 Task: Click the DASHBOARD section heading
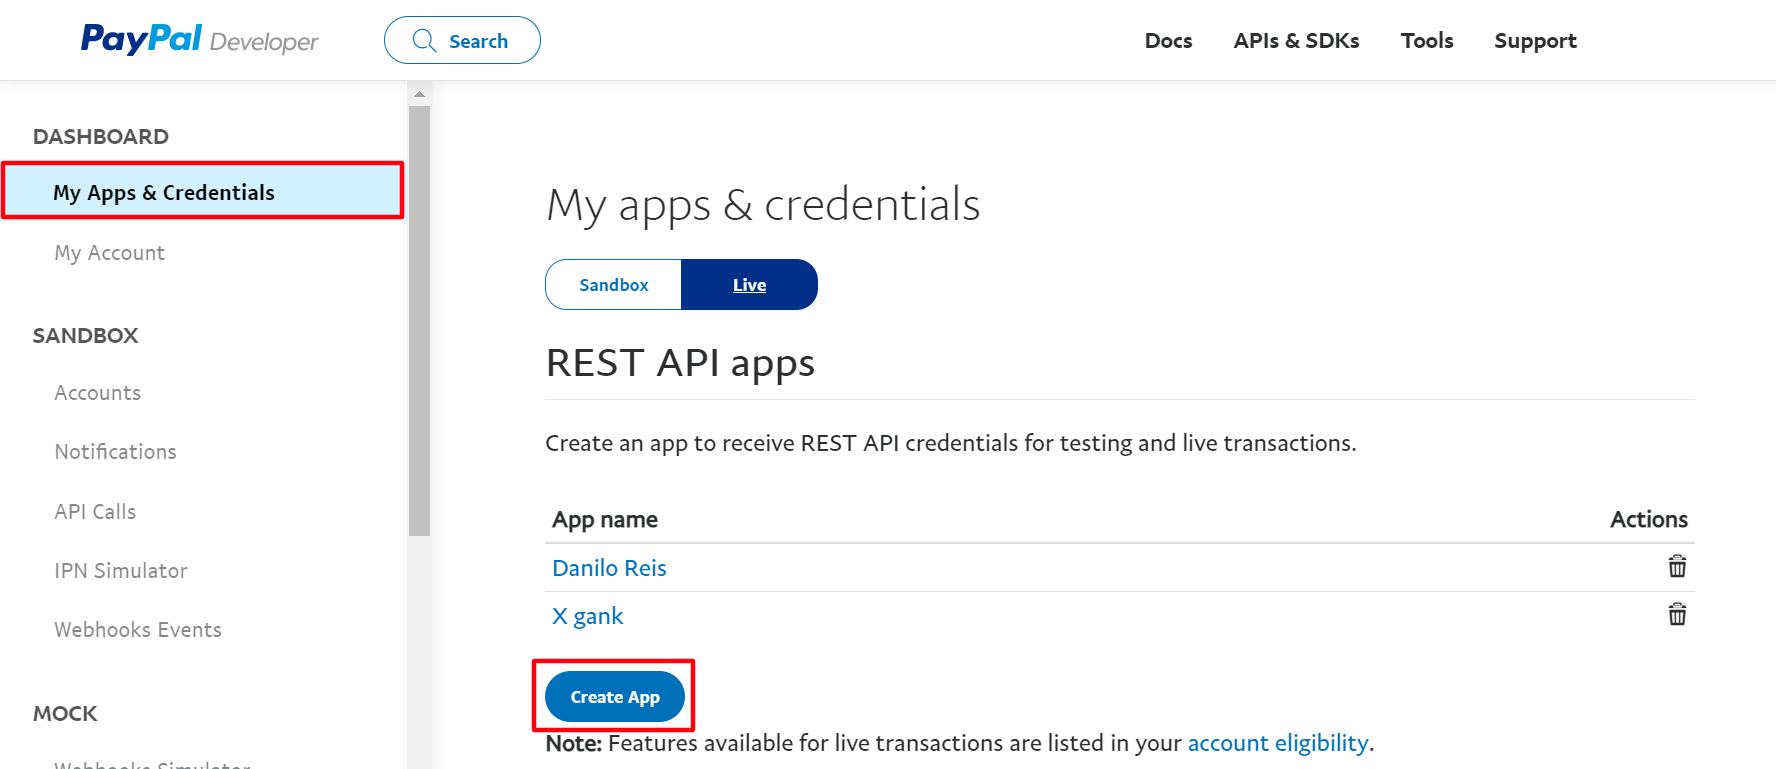coord(101,137)
